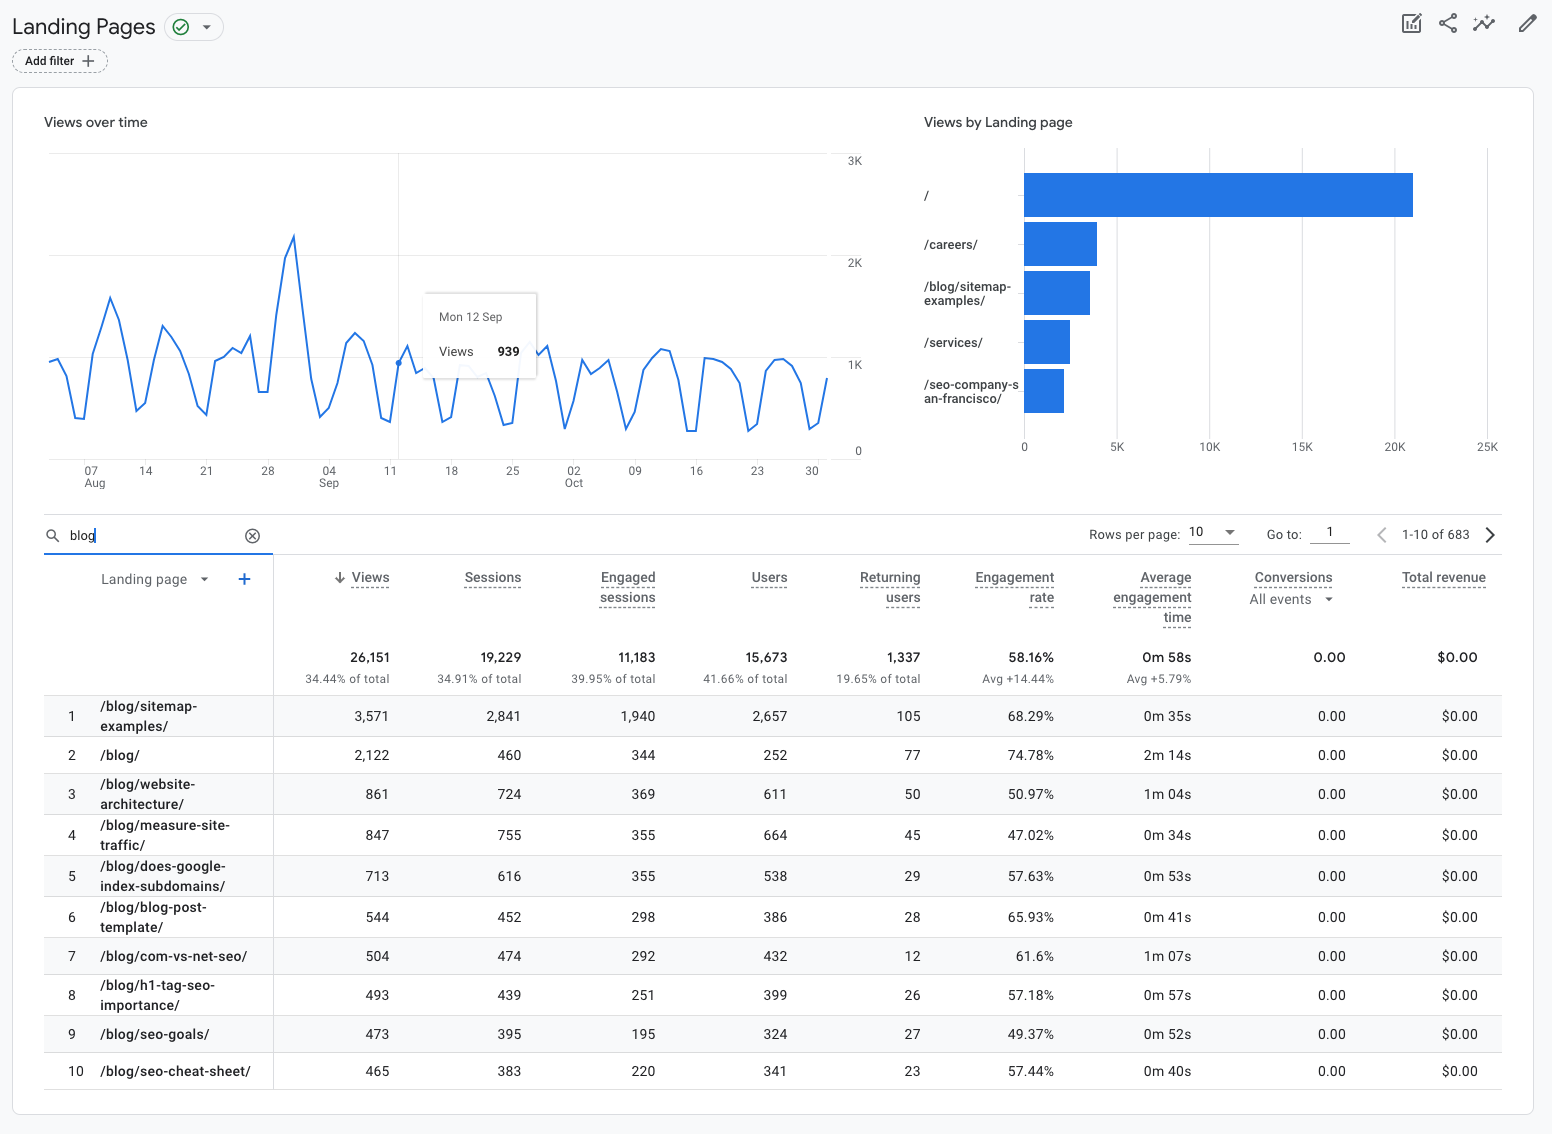Click the Total revenue column header
Image resolution: width=1552 pixels, height=1134 pixels.
1443,578
